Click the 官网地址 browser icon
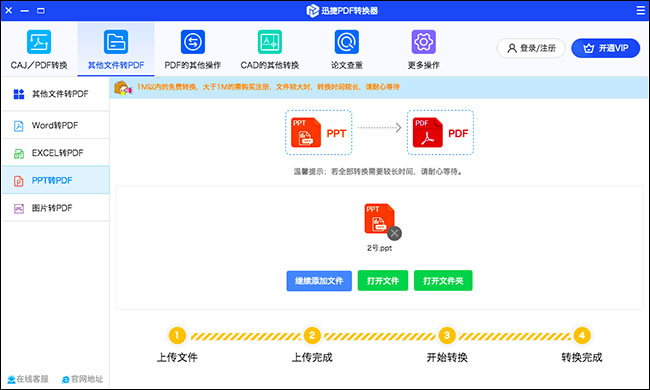 point(65,379)
